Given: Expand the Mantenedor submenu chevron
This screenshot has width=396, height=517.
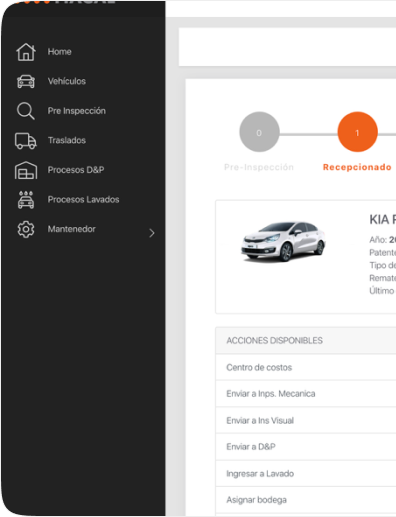Looking at the screenshot, I should [152, 233].
